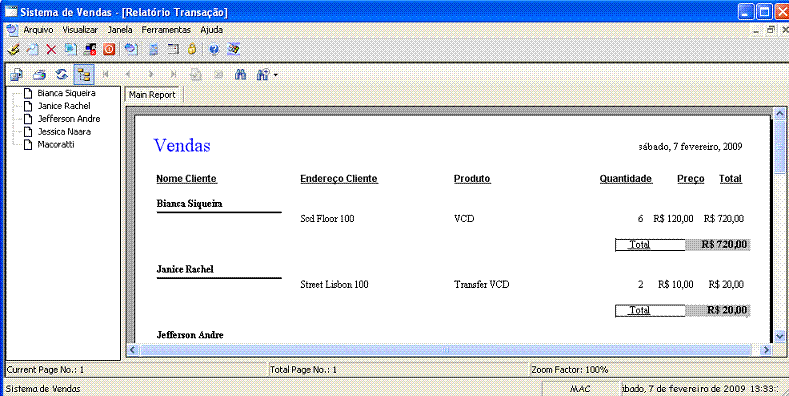The image size is (789, 396).
Task: Click the greyed-out close view icon
Action: pos(218,75)
